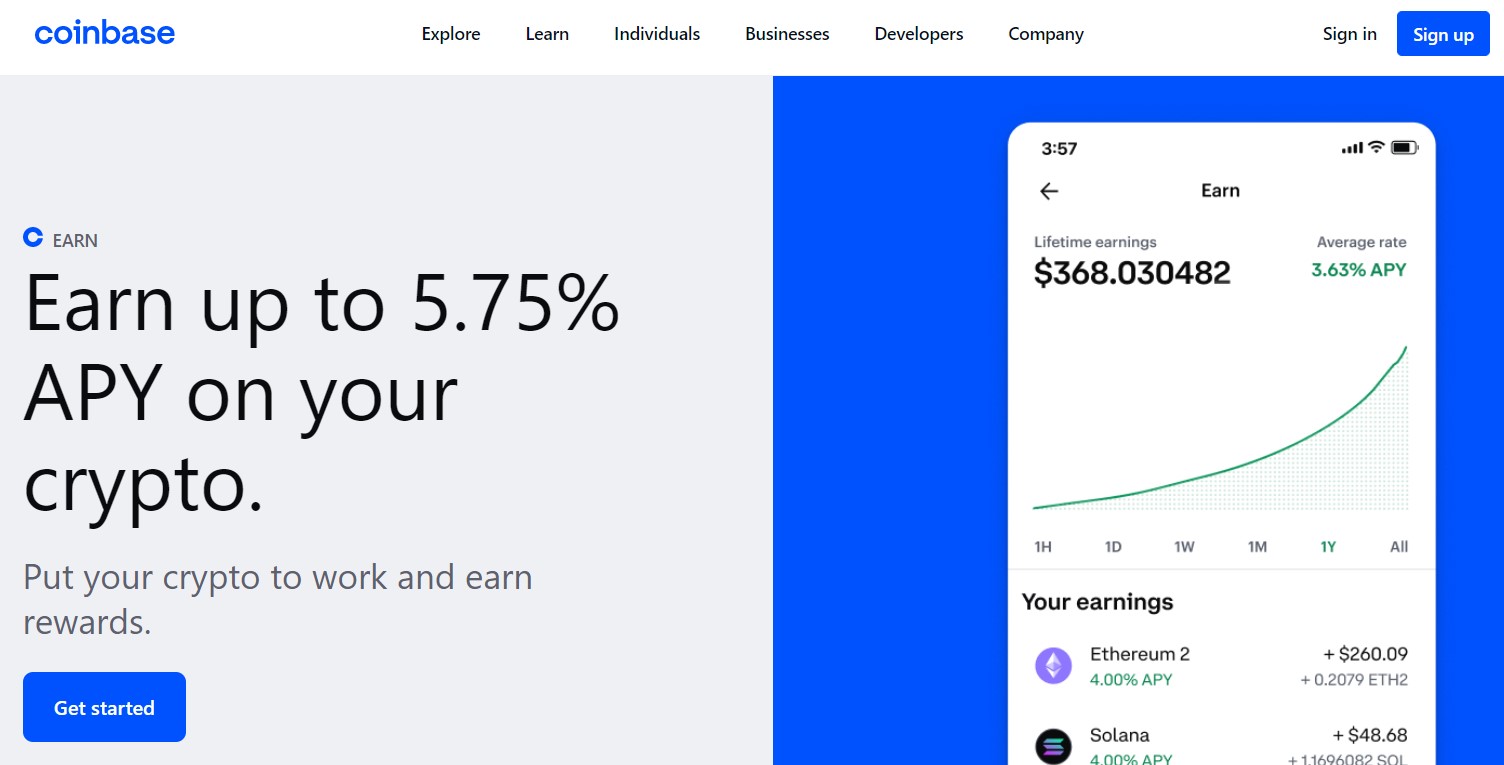
Task: Open the Learn menu
Action: click(x=547, y=34)
